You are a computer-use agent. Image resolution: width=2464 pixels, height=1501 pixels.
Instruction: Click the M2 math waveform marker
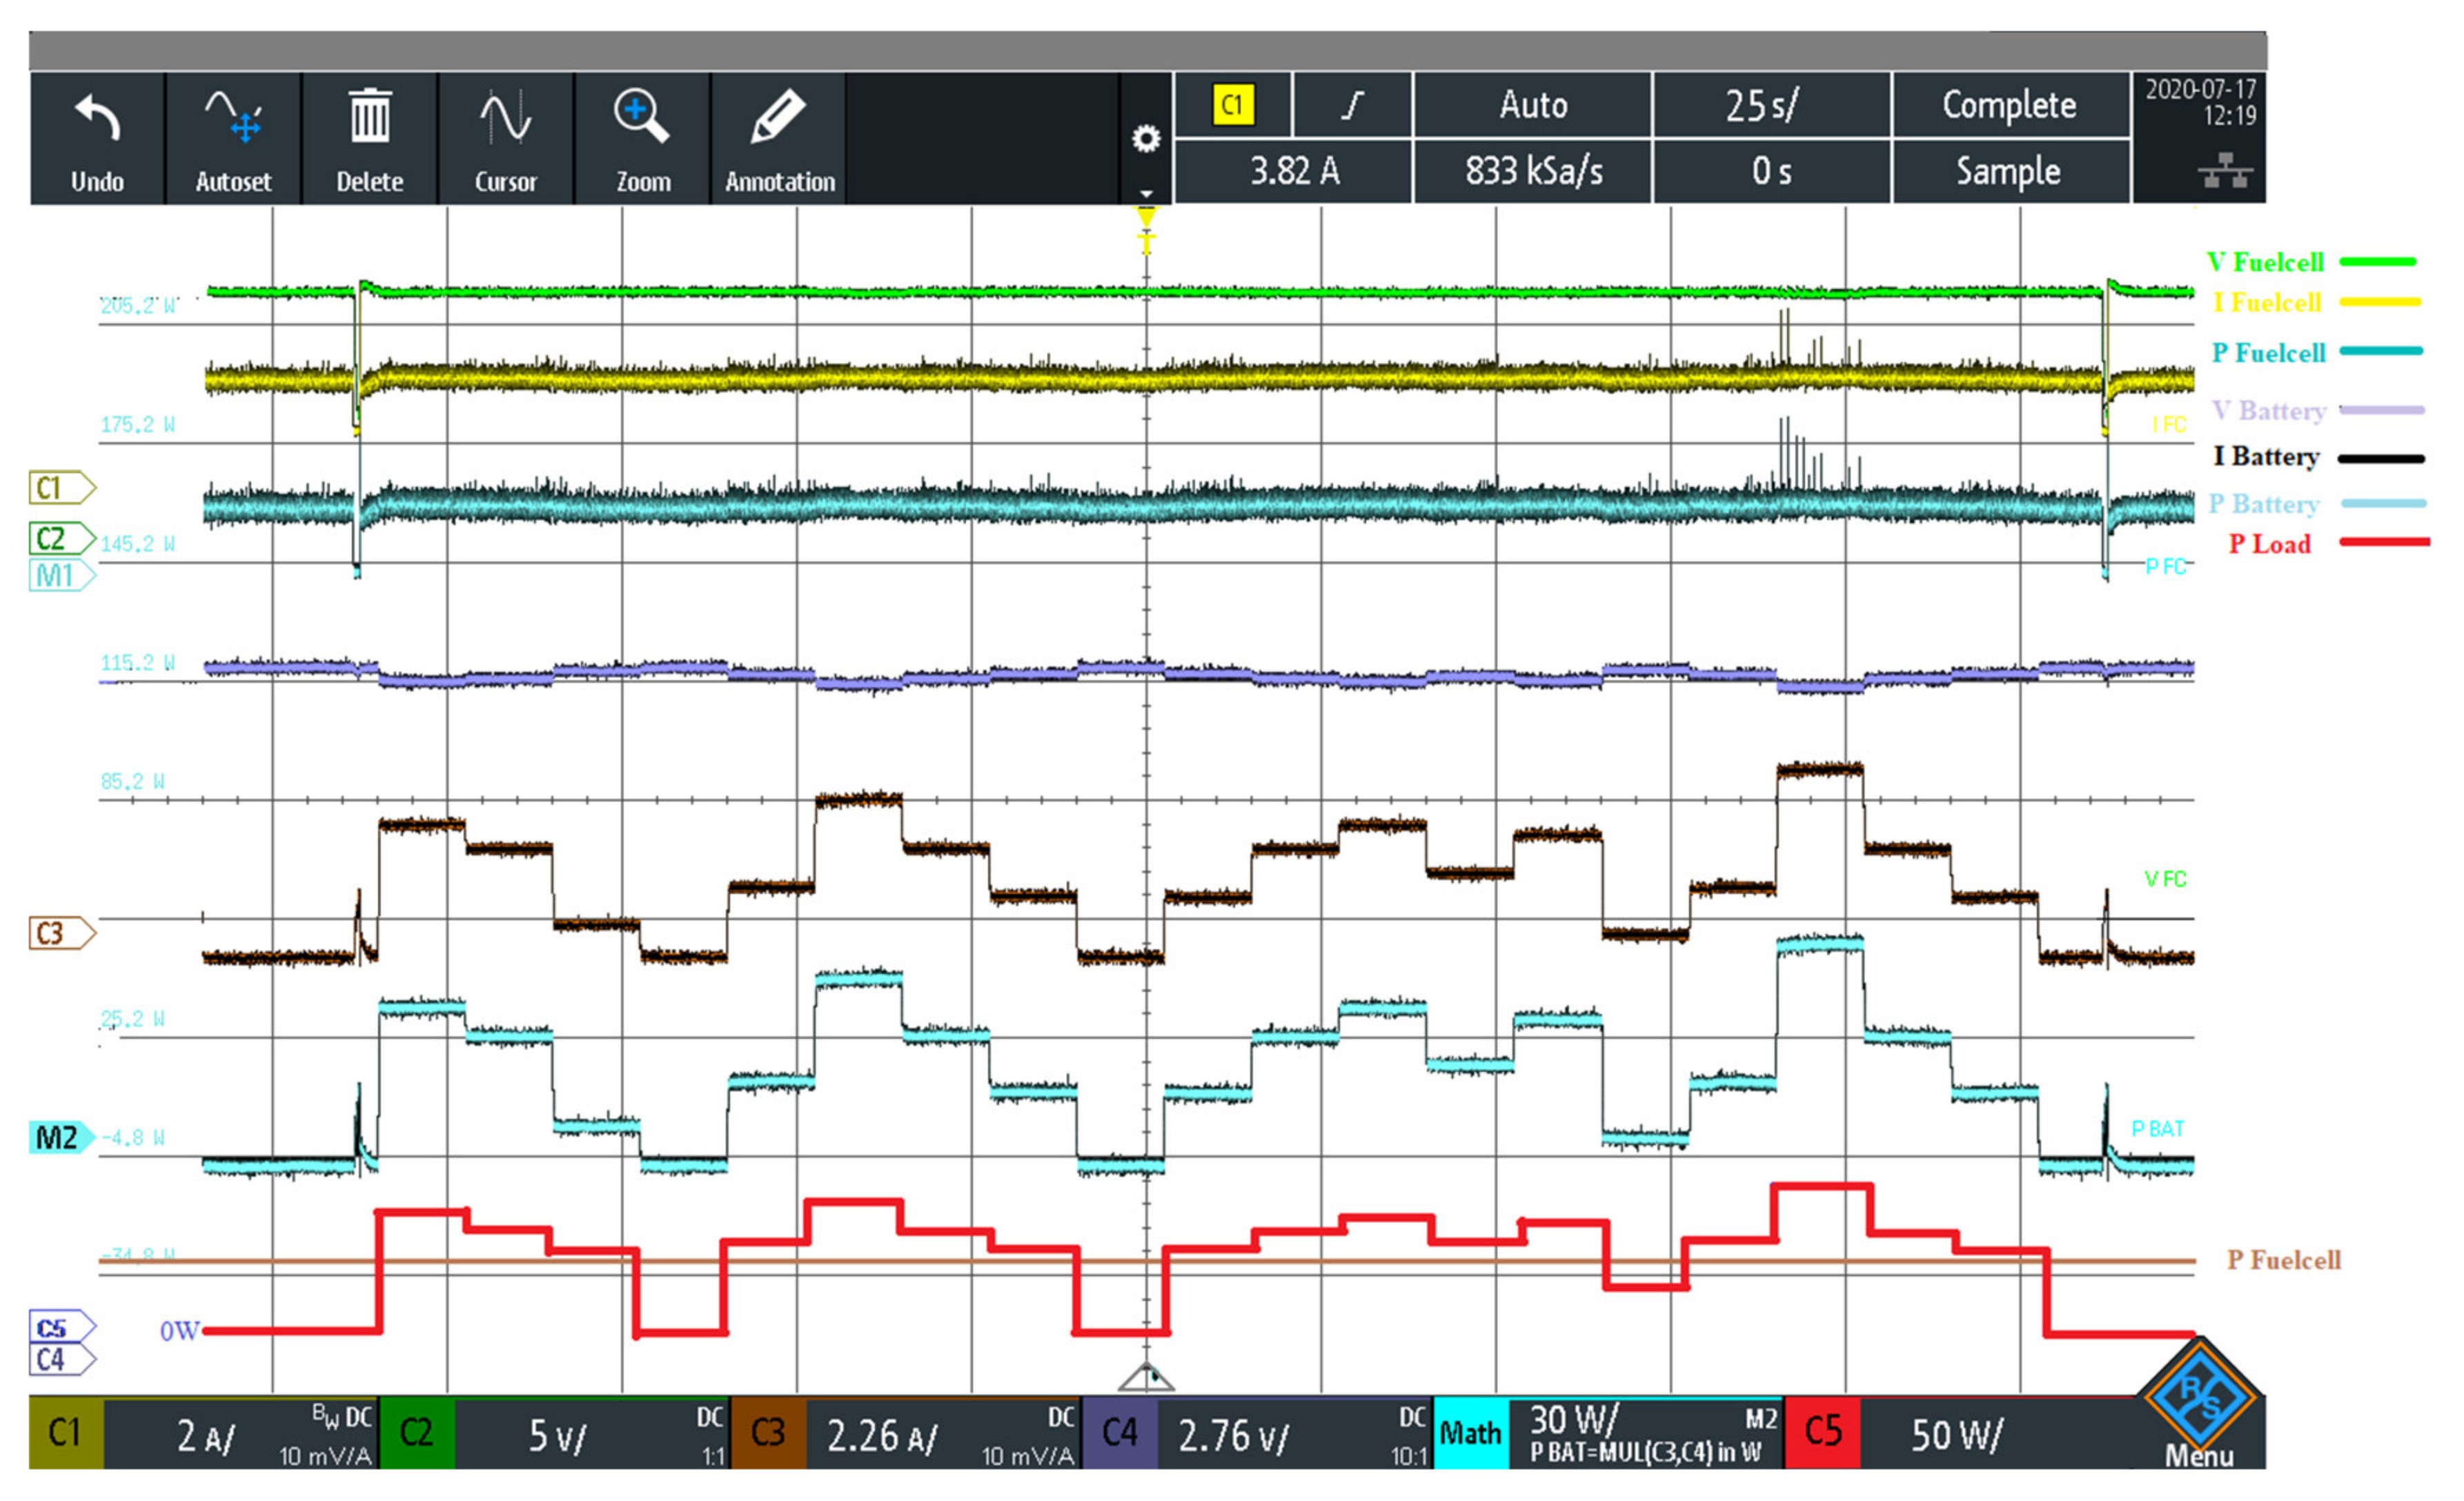[x=58, y=1138]
